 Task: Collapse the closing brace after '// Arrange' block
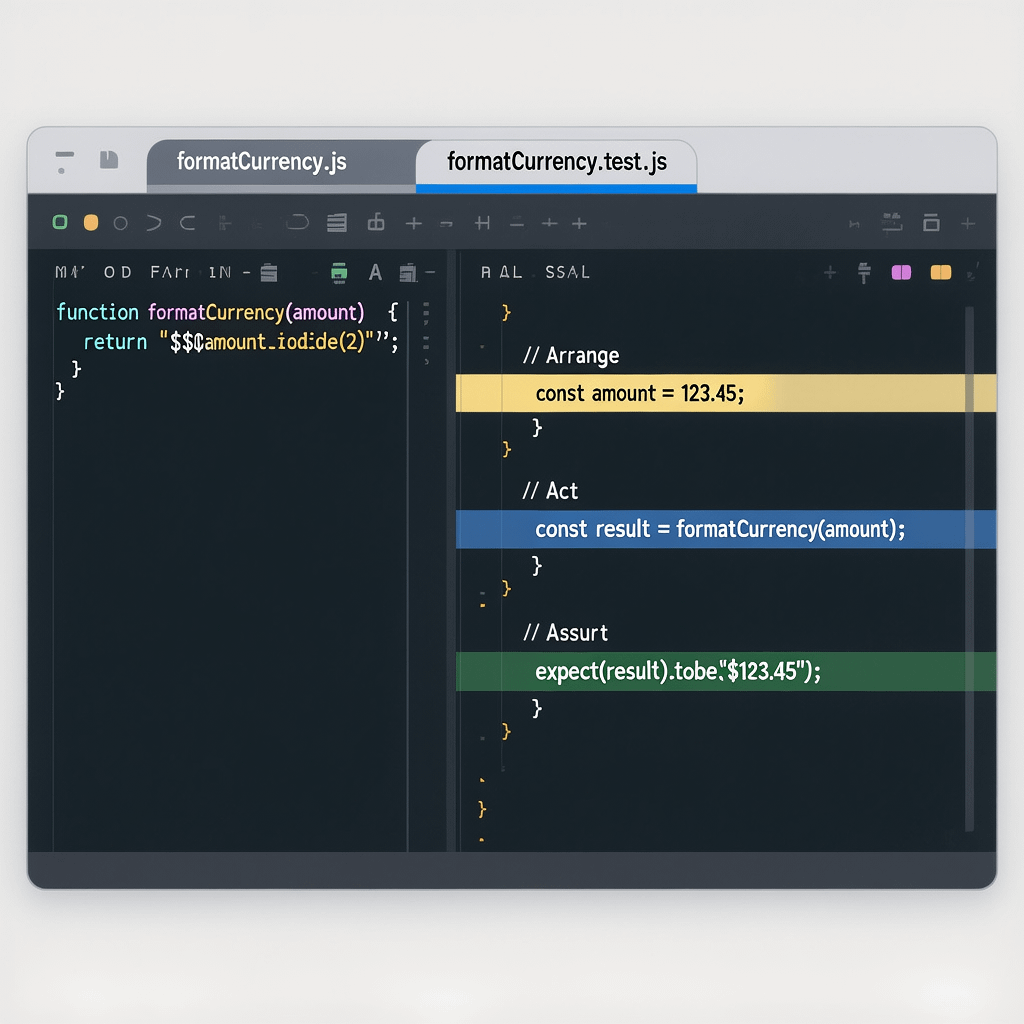click(x=537, y=427)
